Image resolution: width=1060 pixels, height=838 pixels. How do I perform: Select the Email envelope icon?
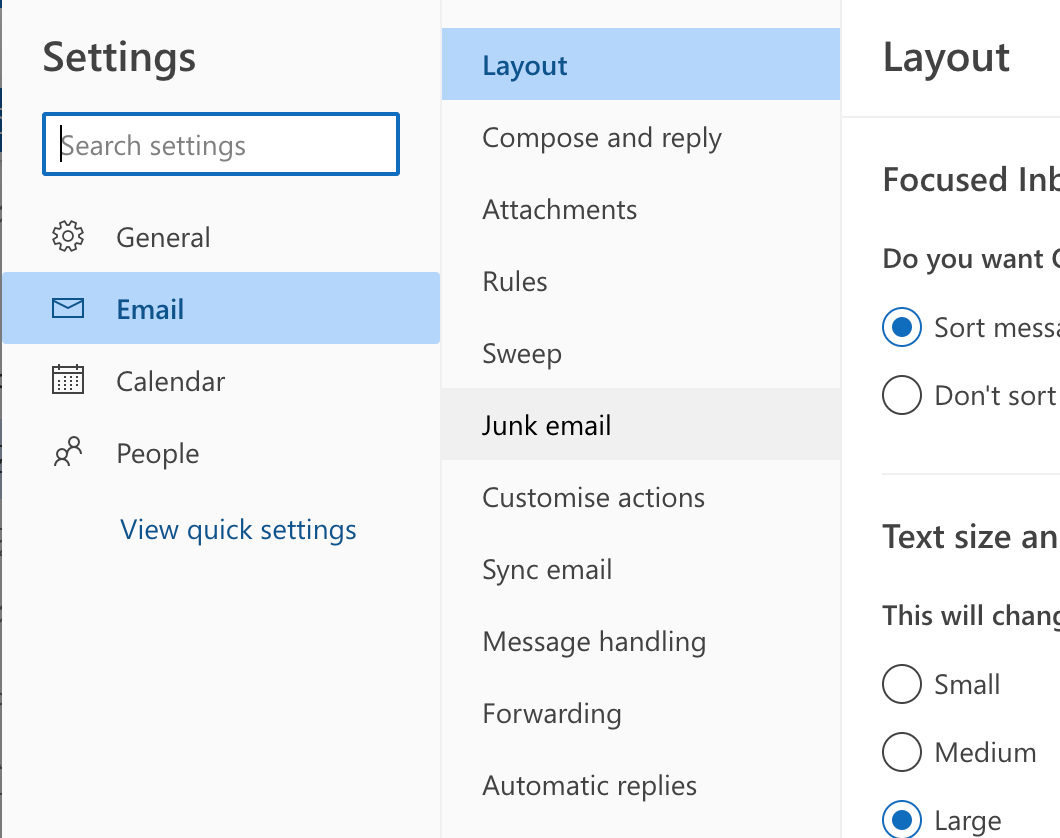click(x=68, y=308)
